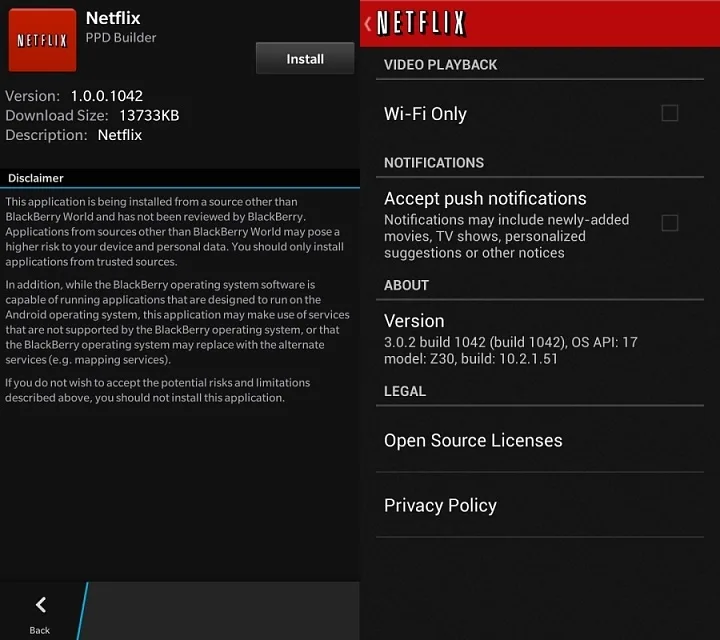This screenshot has width=720, height=640.
Task: Tap the ABOUT section heading
Action: pyautogui.click(x=406, y=285)
